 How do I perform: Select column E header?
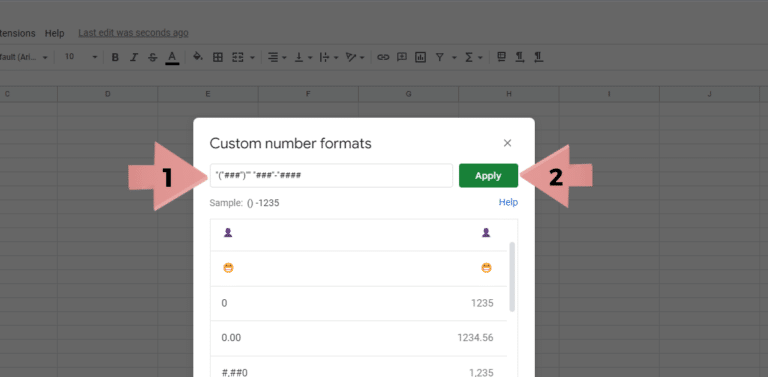click(x=208, y=94)
